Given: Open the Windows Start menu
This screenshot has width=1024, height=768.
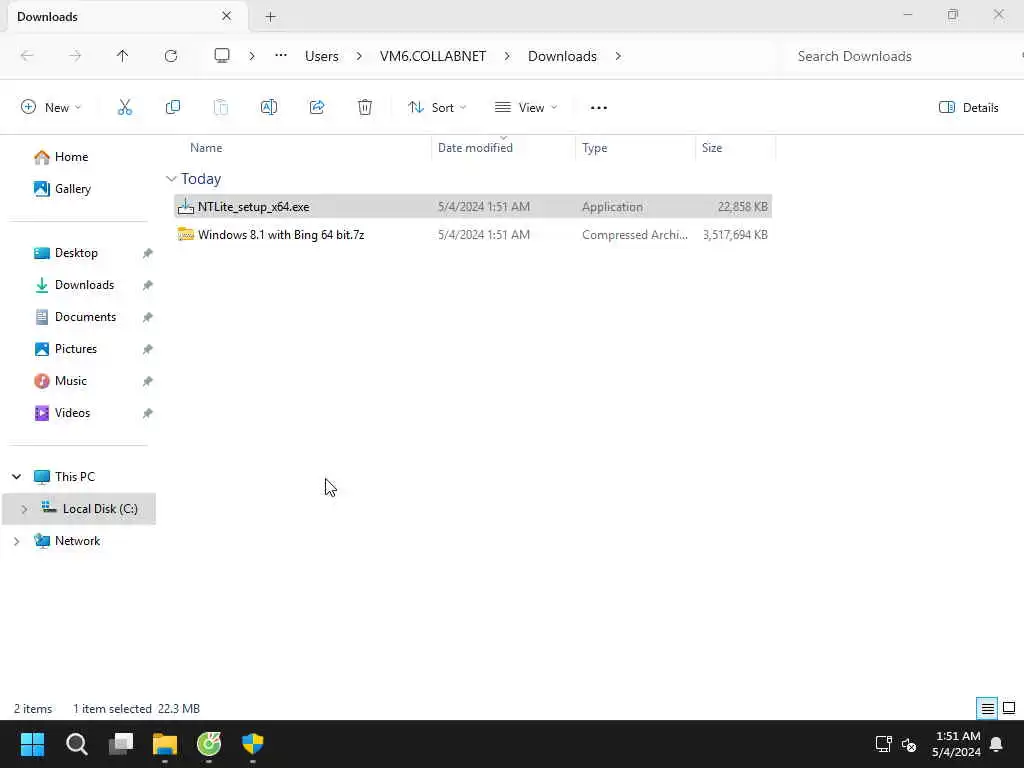Looking at the screenshot, I should pos(33,744).
